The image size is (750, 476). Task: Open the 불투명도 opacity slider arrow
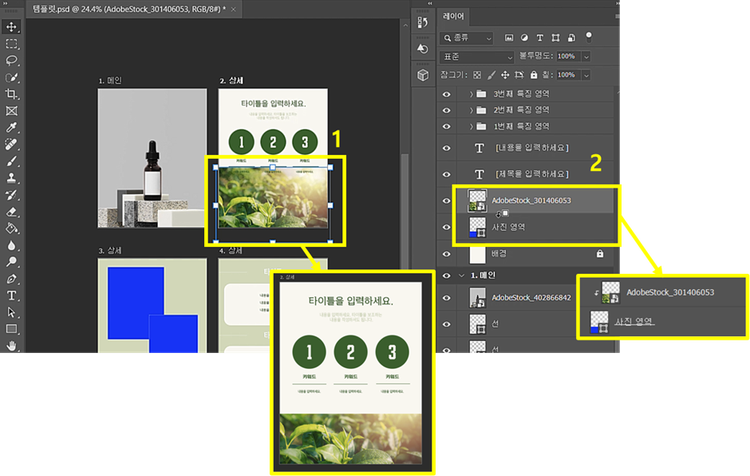(x=586, y=57)
